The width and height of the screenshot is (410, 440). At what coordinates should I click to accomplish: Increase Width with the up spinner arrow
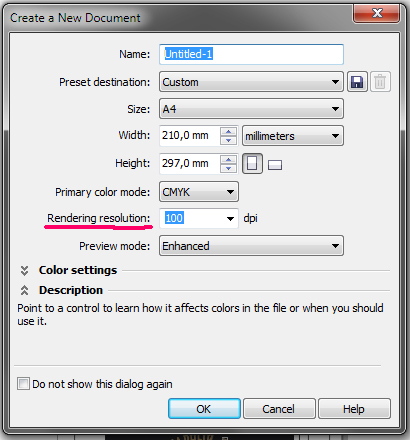(x=228, y=132)
